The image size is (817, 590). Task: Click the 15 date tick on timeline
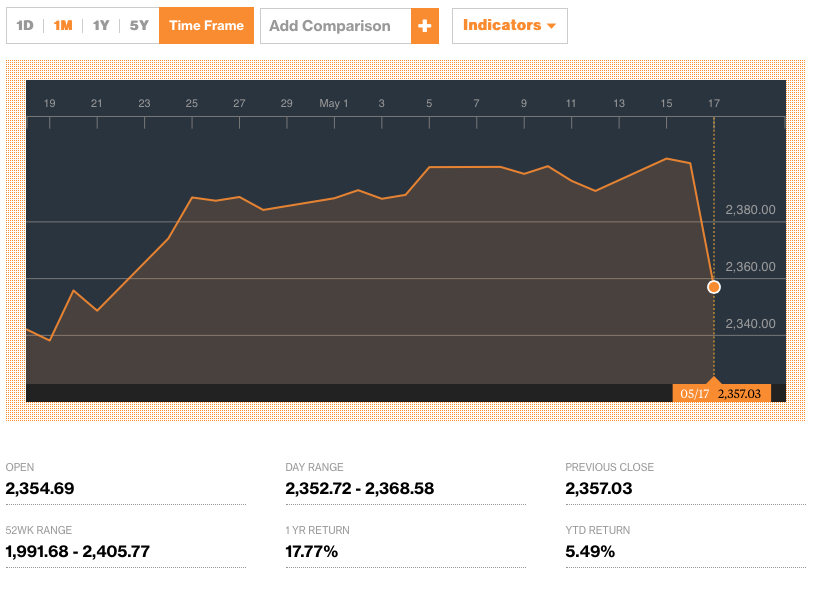(666, 103)
